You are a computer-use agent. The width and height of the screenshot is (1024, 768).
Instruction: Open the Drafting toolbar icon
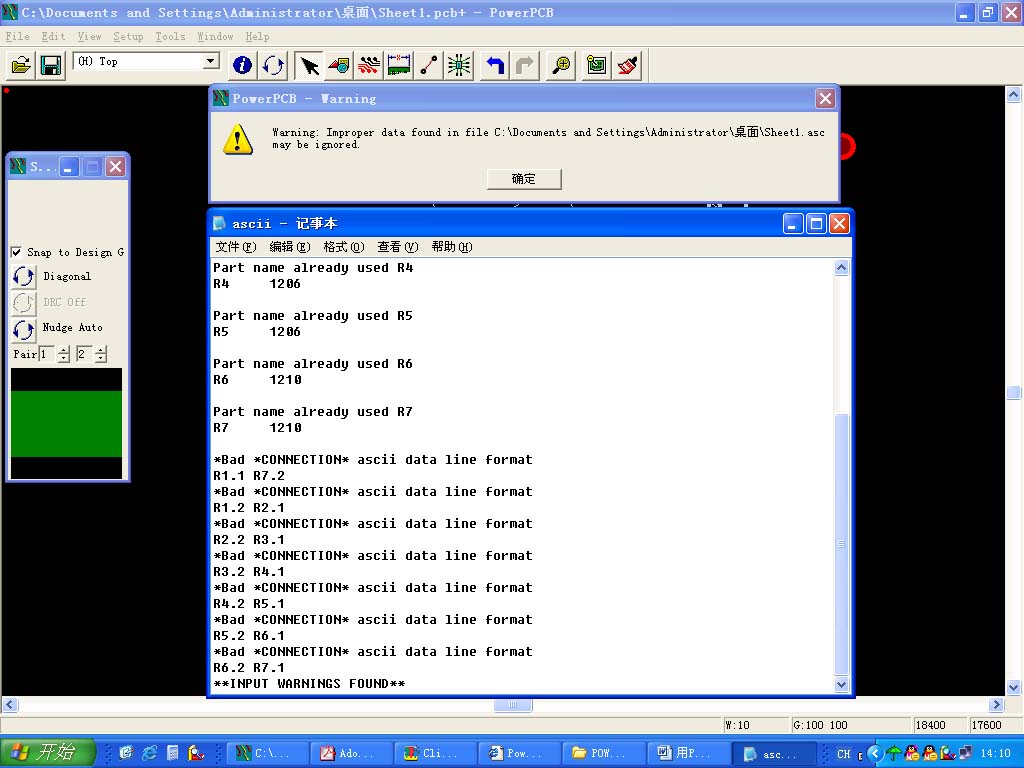click(x=339, y=65)
